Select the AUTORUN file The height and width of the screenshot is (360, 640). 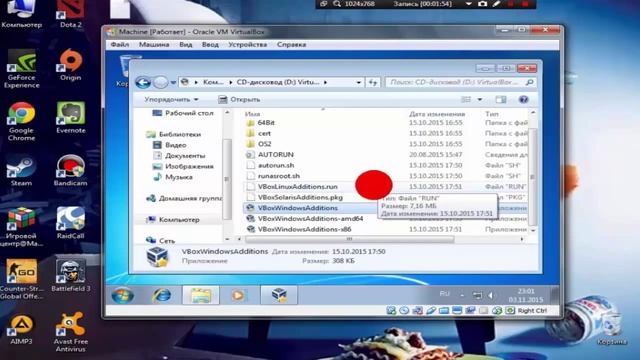pos(270,154)
